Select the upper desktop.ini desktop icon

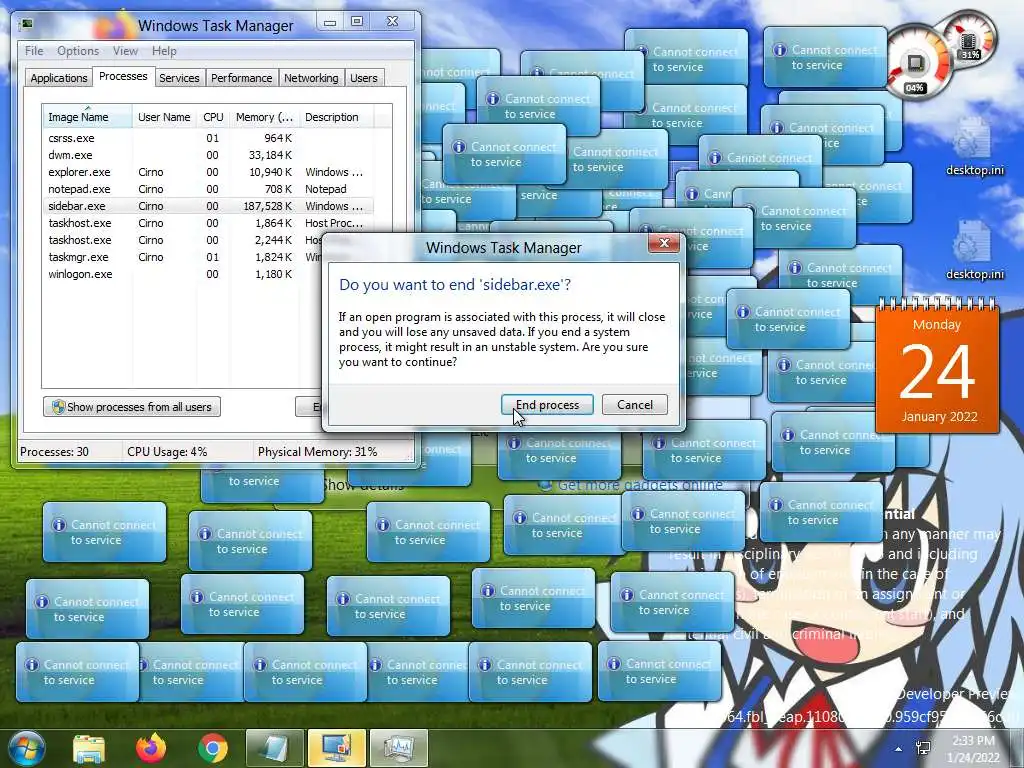pos(974,146)
